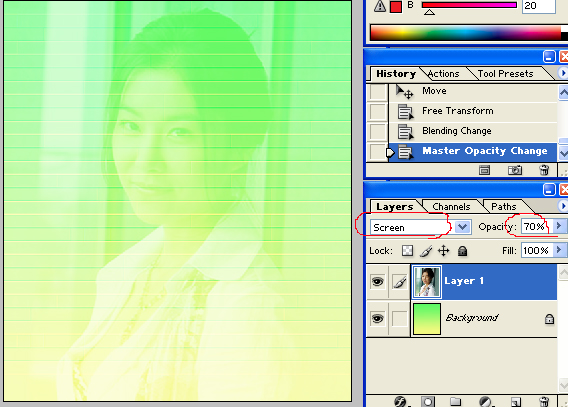Viewport: 568px width, 407px height.
Task: Open the Opacity slider arrow
Action: click(559, 226)
